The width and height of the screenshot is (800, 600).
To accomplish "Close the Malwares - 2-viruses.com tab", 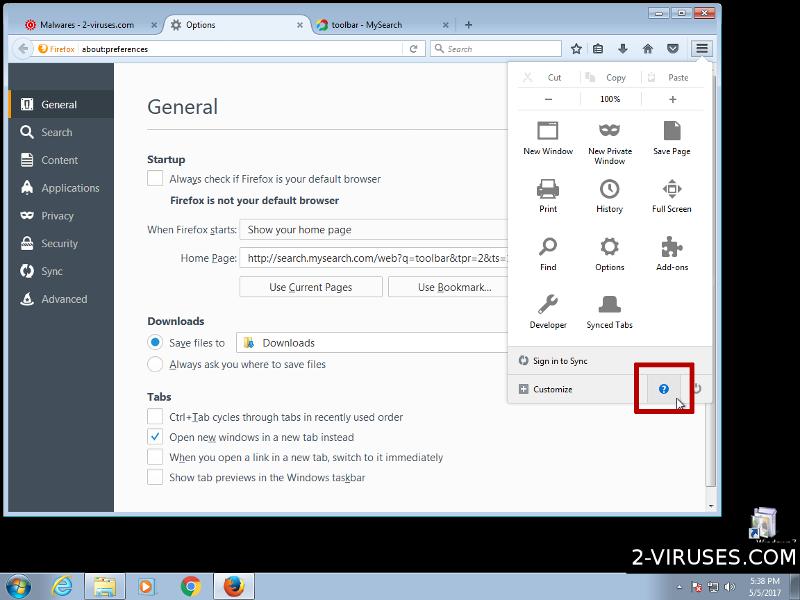I will [x=154, y=25].
